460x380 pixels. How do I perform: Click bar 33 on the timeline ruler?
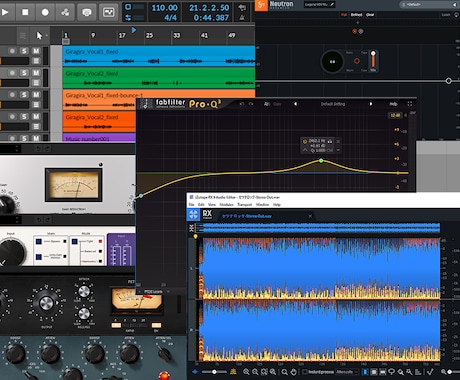[177, 35]
